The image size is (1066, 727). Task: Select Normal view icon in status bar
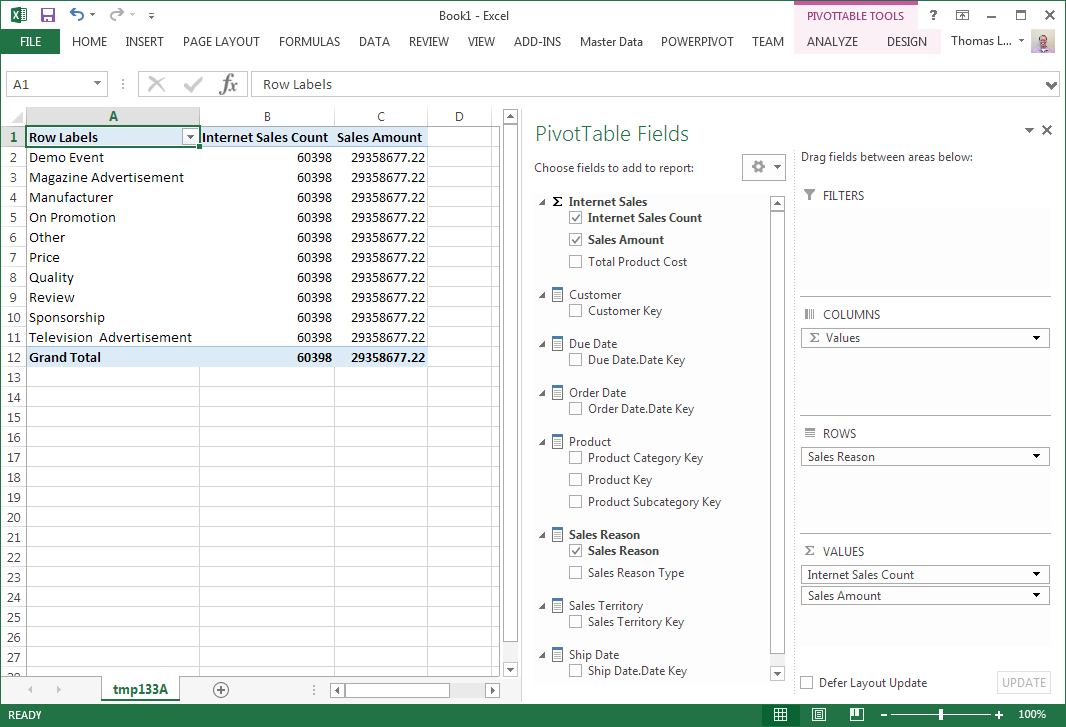(781, 715)
